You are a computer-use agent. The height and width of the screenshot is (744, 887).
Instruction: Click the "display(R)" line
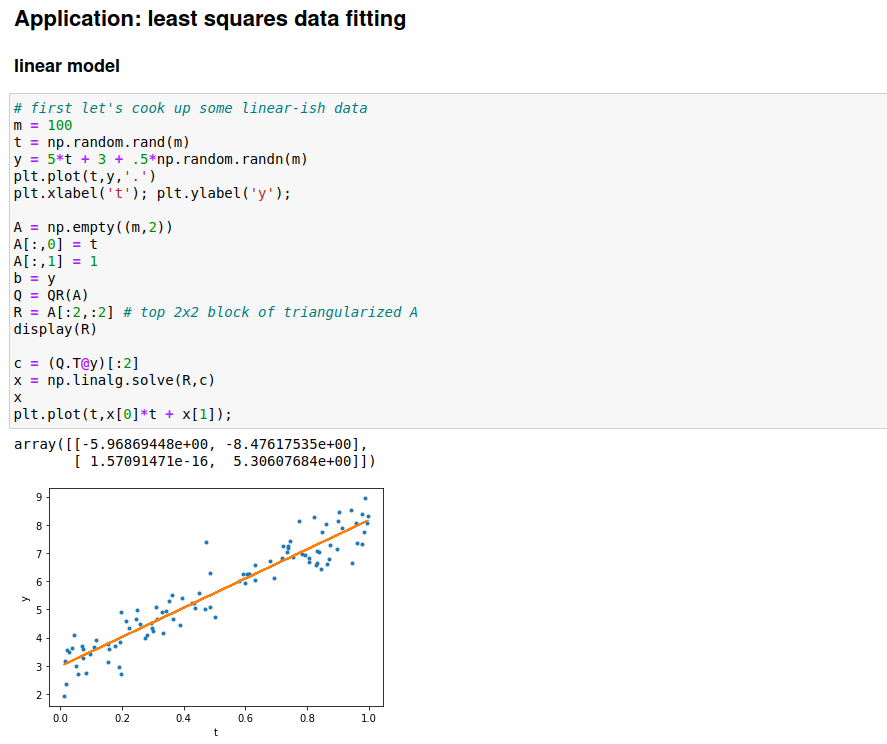click(55, 329)
